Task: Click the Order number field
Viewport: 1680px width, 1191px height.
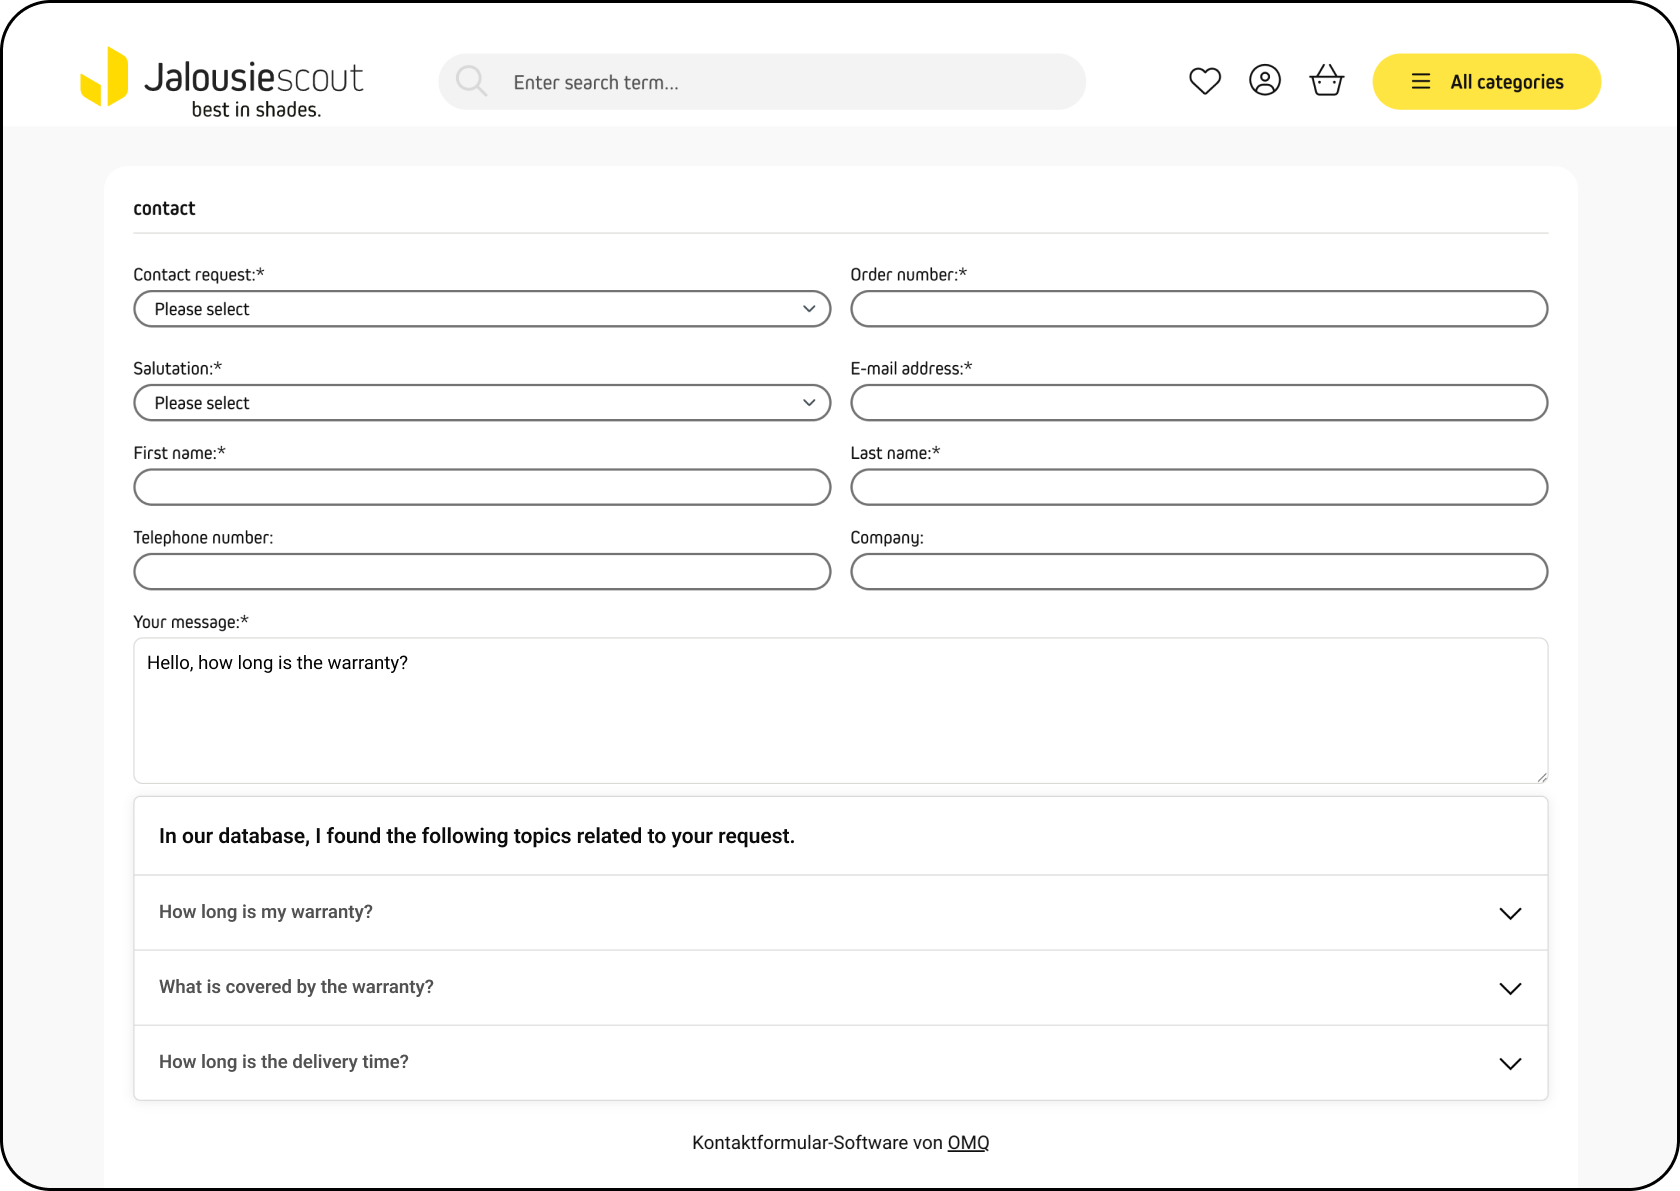Action: coord(1198,309)
